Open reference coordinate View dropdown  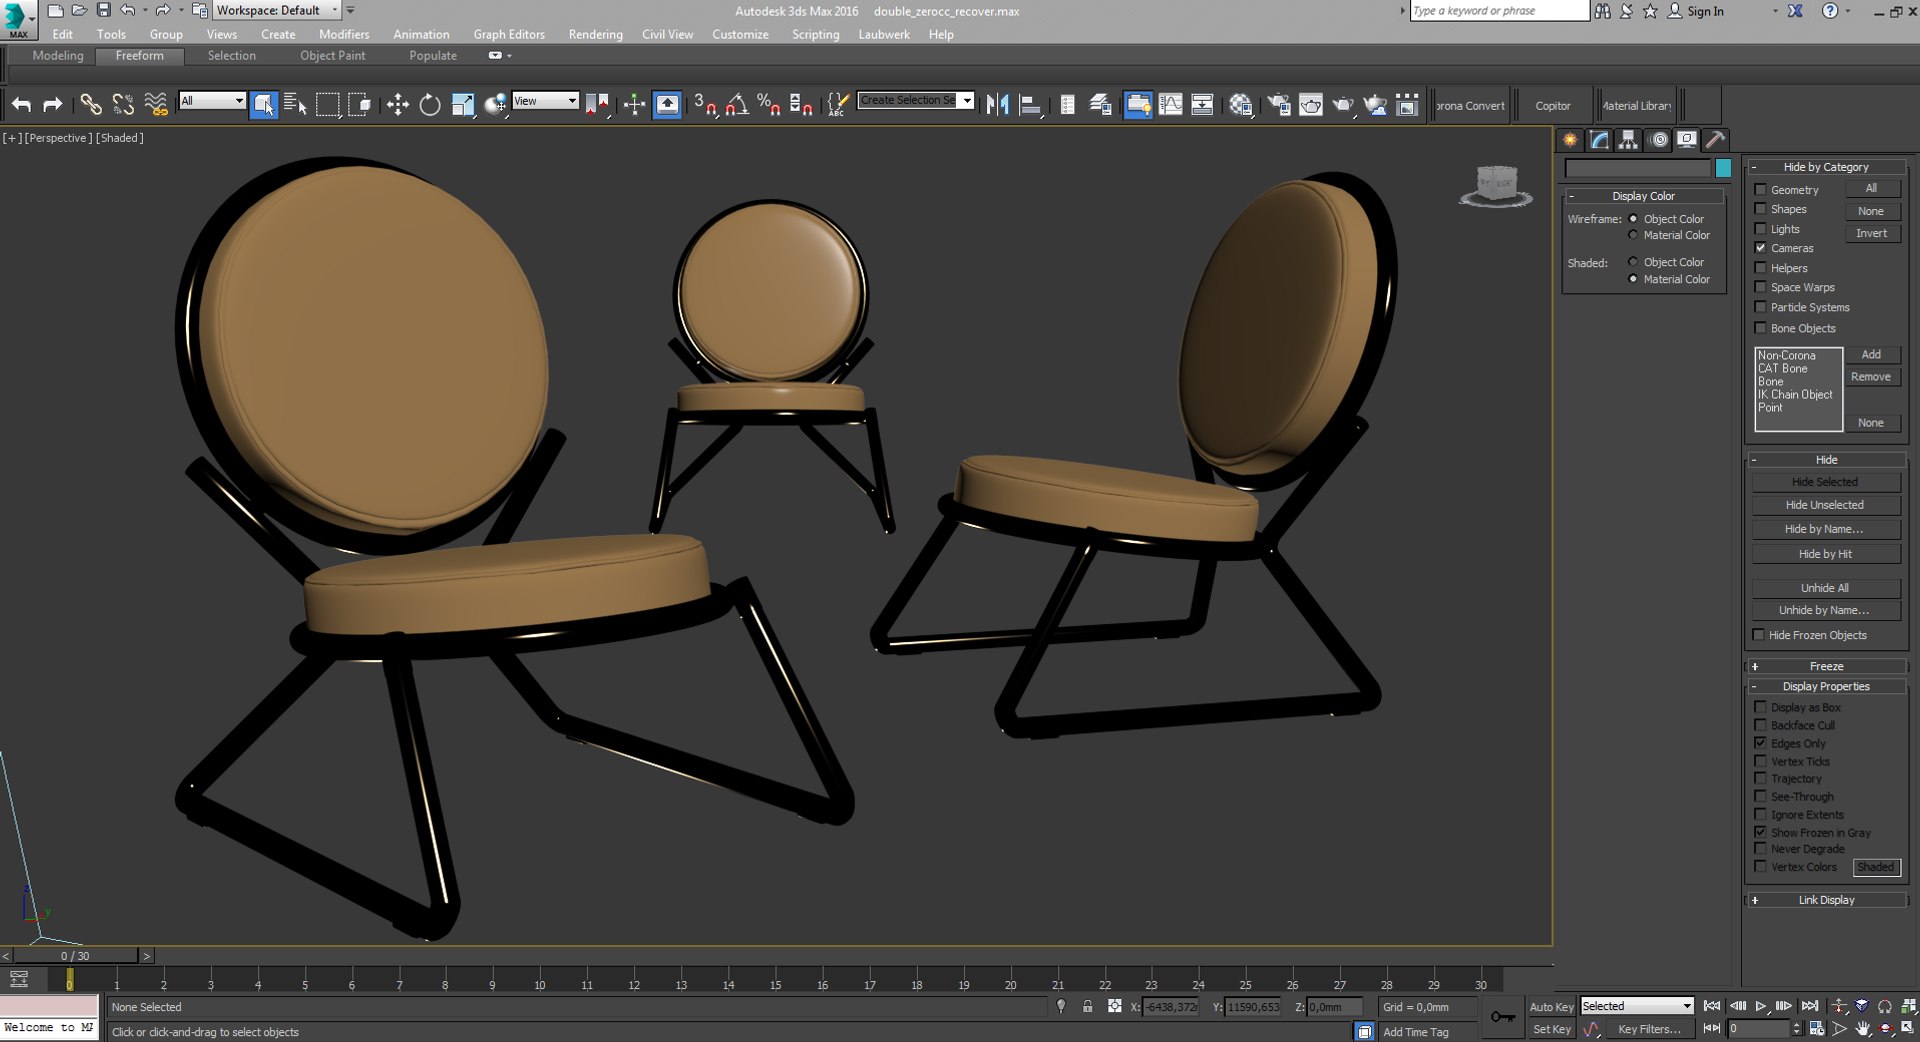(x=546, y=101)
